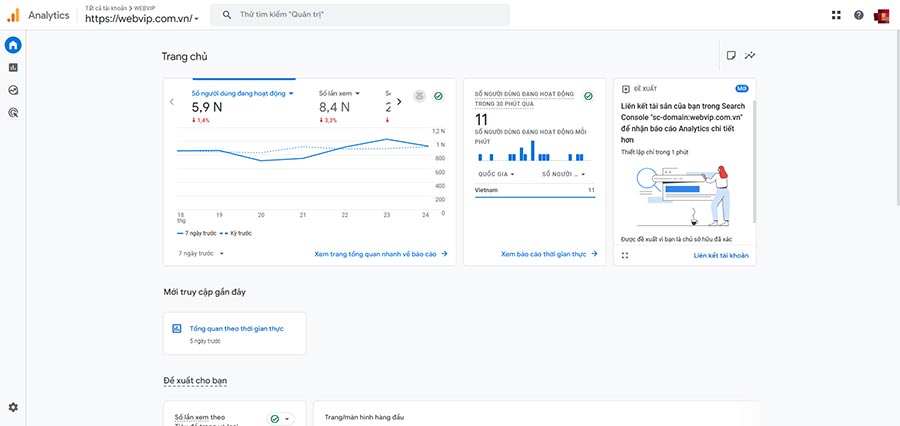
Task: Open the property selector https://webvip.com.vn/
Action: (142, 18)
